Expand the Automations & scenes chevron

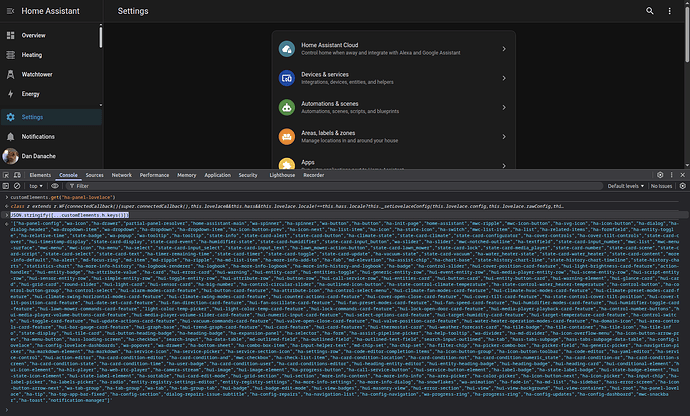(x=504, y=107)
